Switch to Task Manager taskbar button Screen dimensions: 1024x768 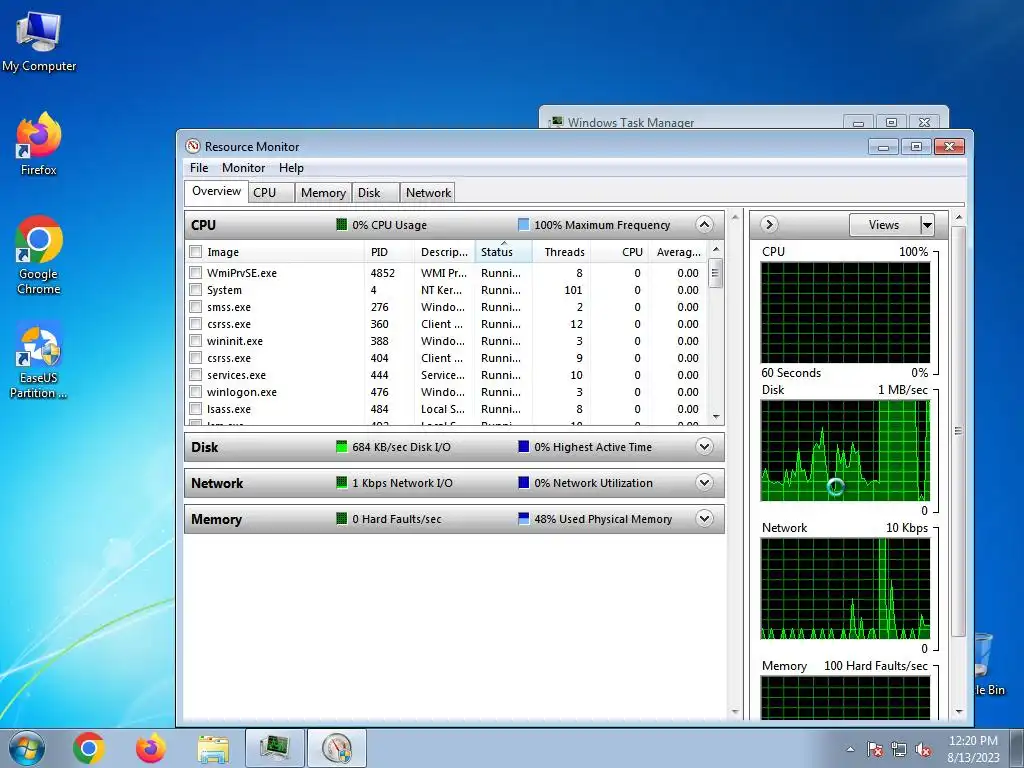[275, 748]
